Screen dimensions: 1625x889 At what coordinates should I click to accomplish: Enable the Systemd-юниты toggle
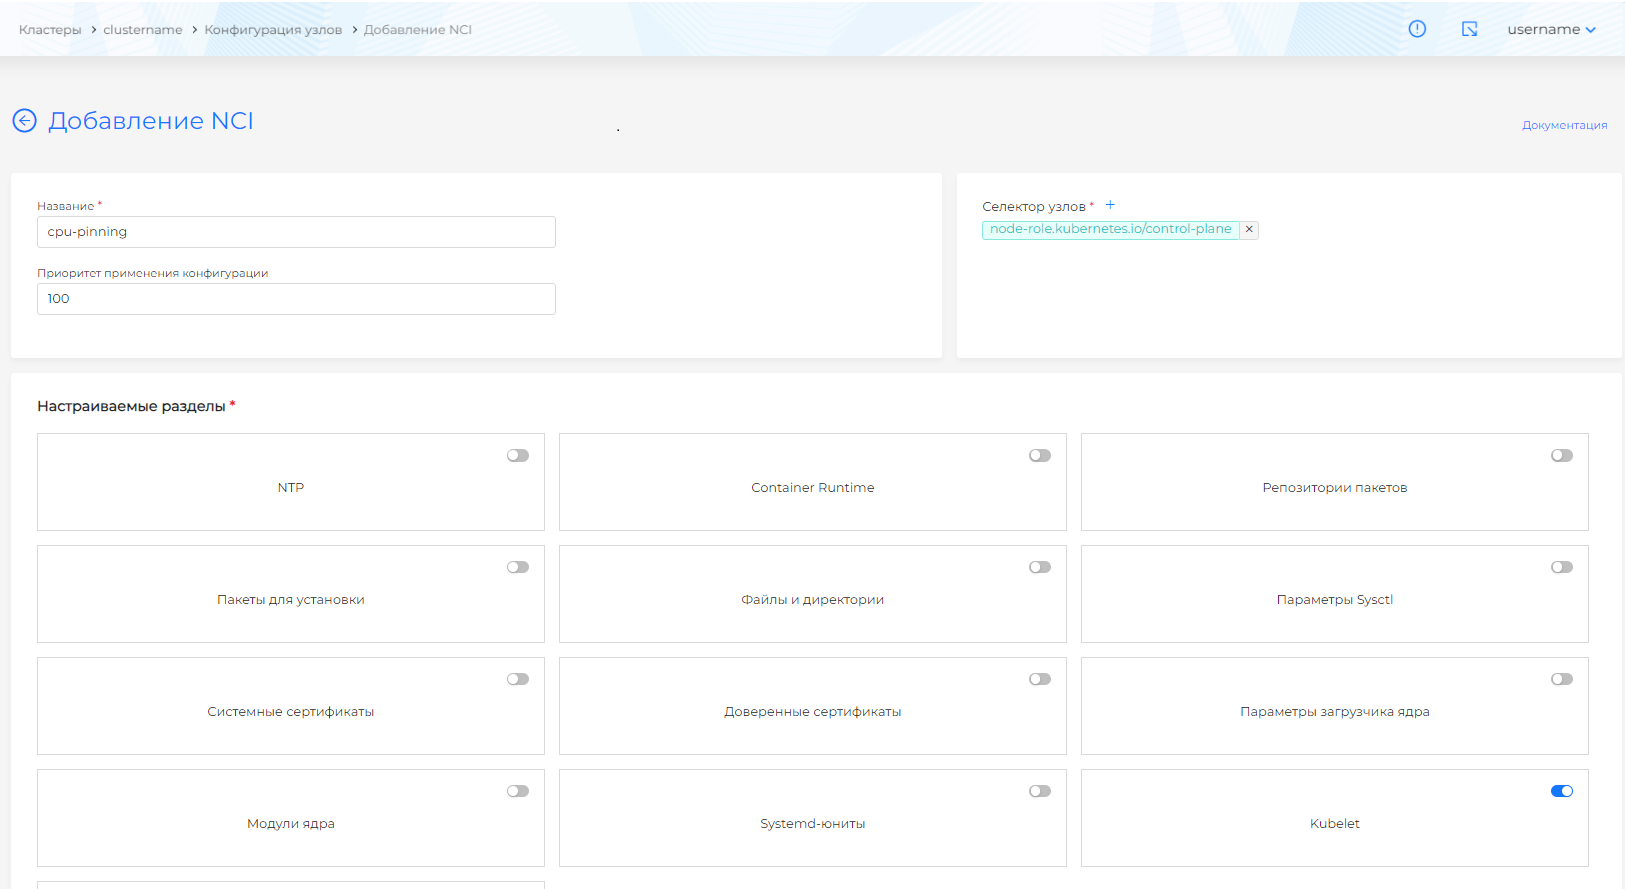[1039, 791]
